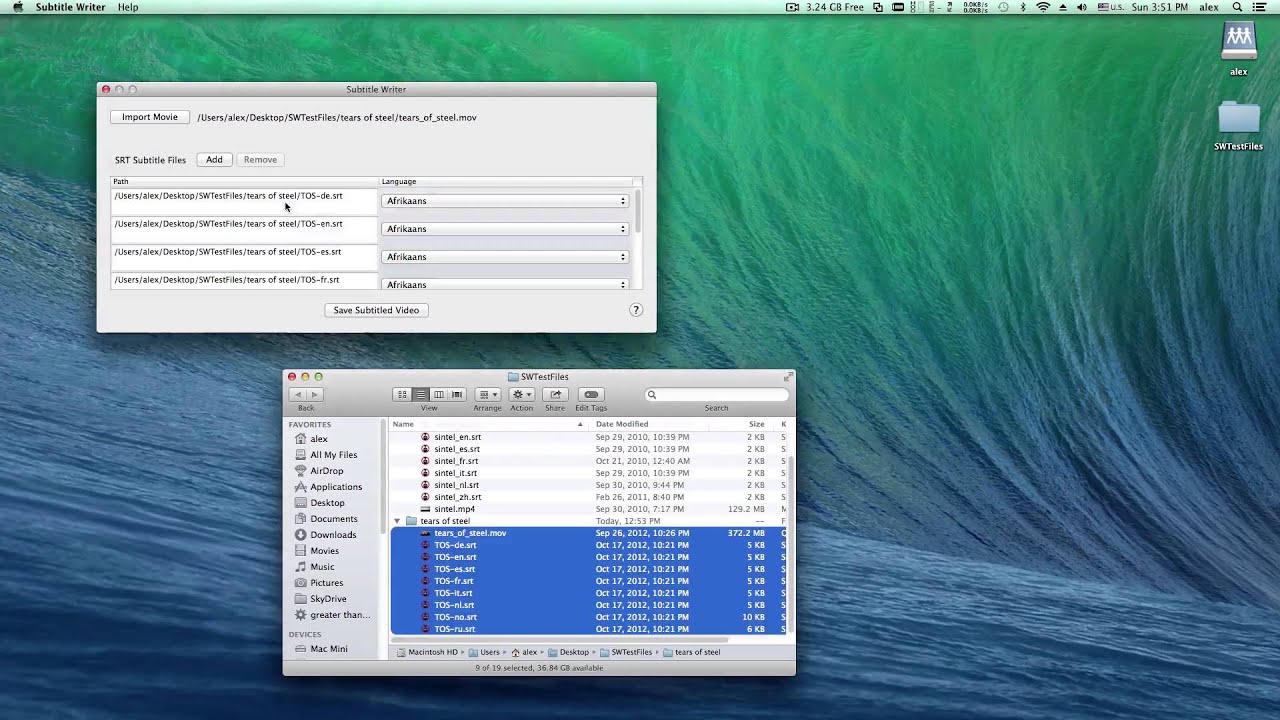
Task: Click Users in Finder path bar
Action: 483,652
